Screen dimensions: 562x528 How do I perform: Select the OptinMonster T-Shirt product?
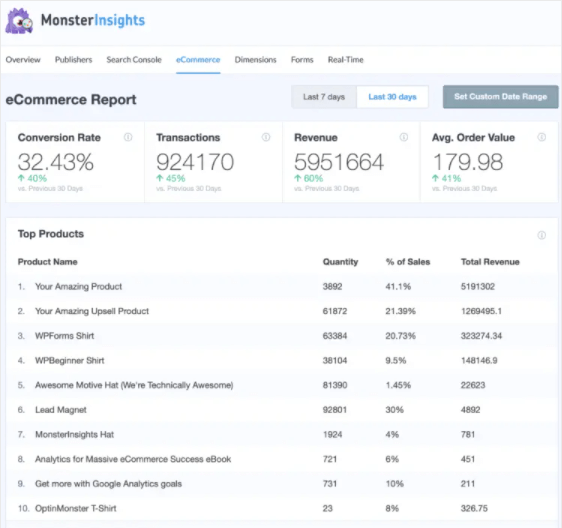tap(76, 509)
